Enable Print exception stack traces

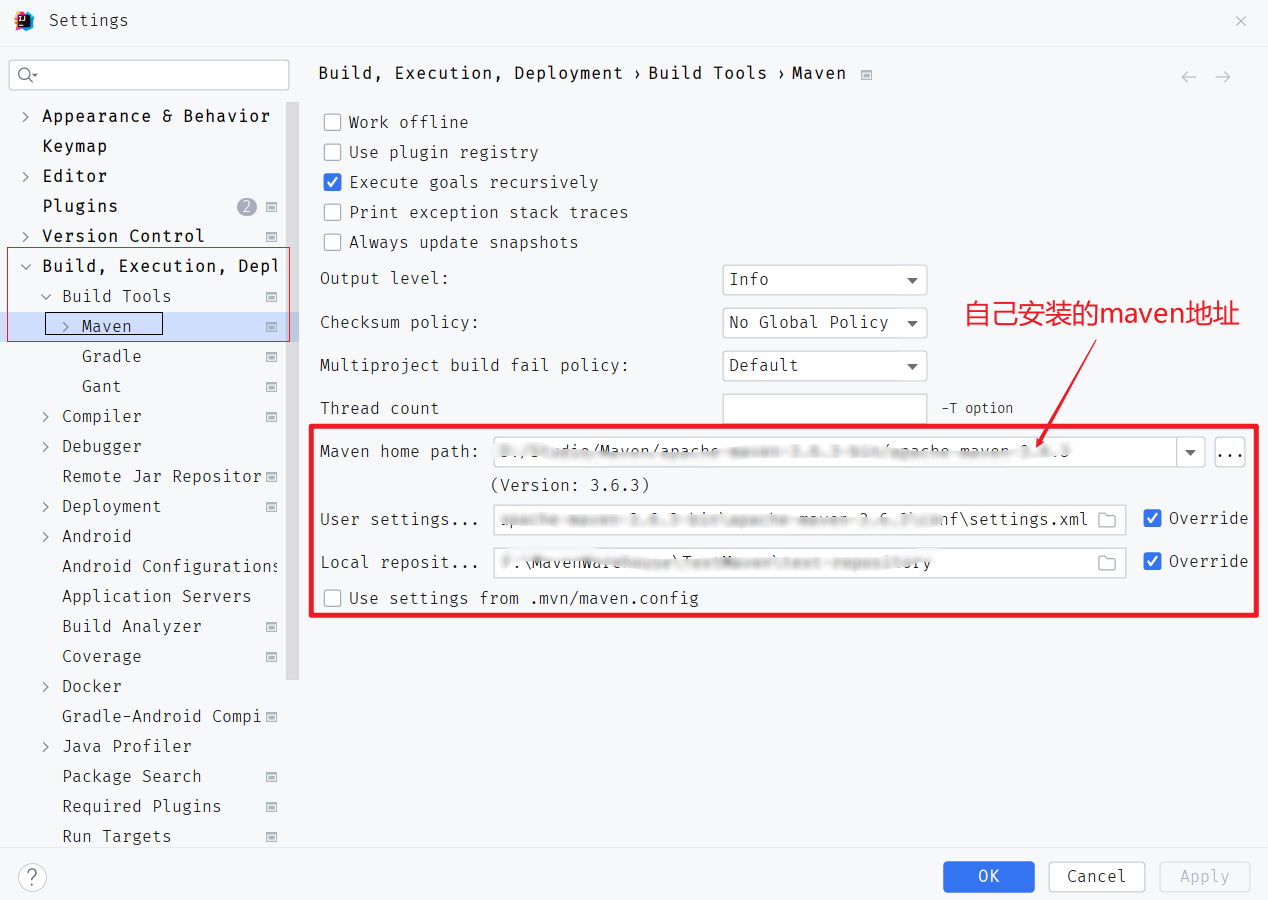coord(332,212)
